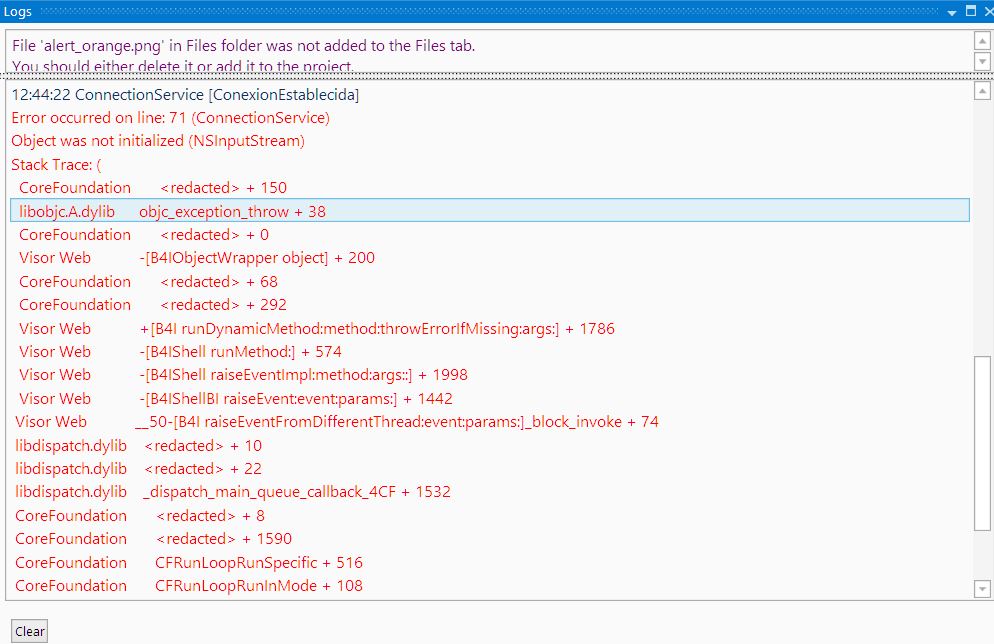Select the 'CoreFoundation <redacted> + 1590' row
Viewport: 994px width, 644px height.
click(x=490, y=539)
